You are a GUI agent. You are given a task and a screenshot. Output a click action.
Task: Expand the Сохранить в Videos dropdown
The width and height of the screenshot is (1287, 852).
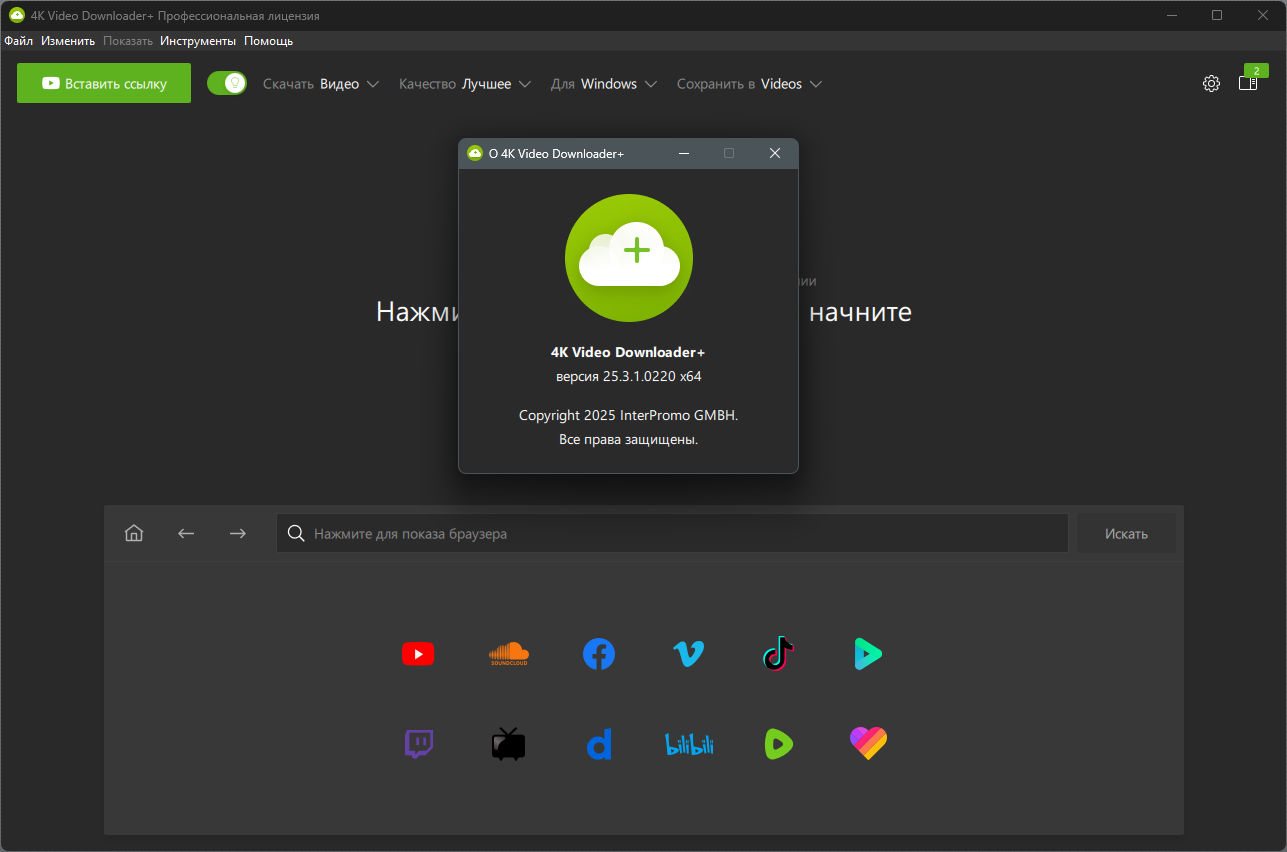[x=750, y=84]
